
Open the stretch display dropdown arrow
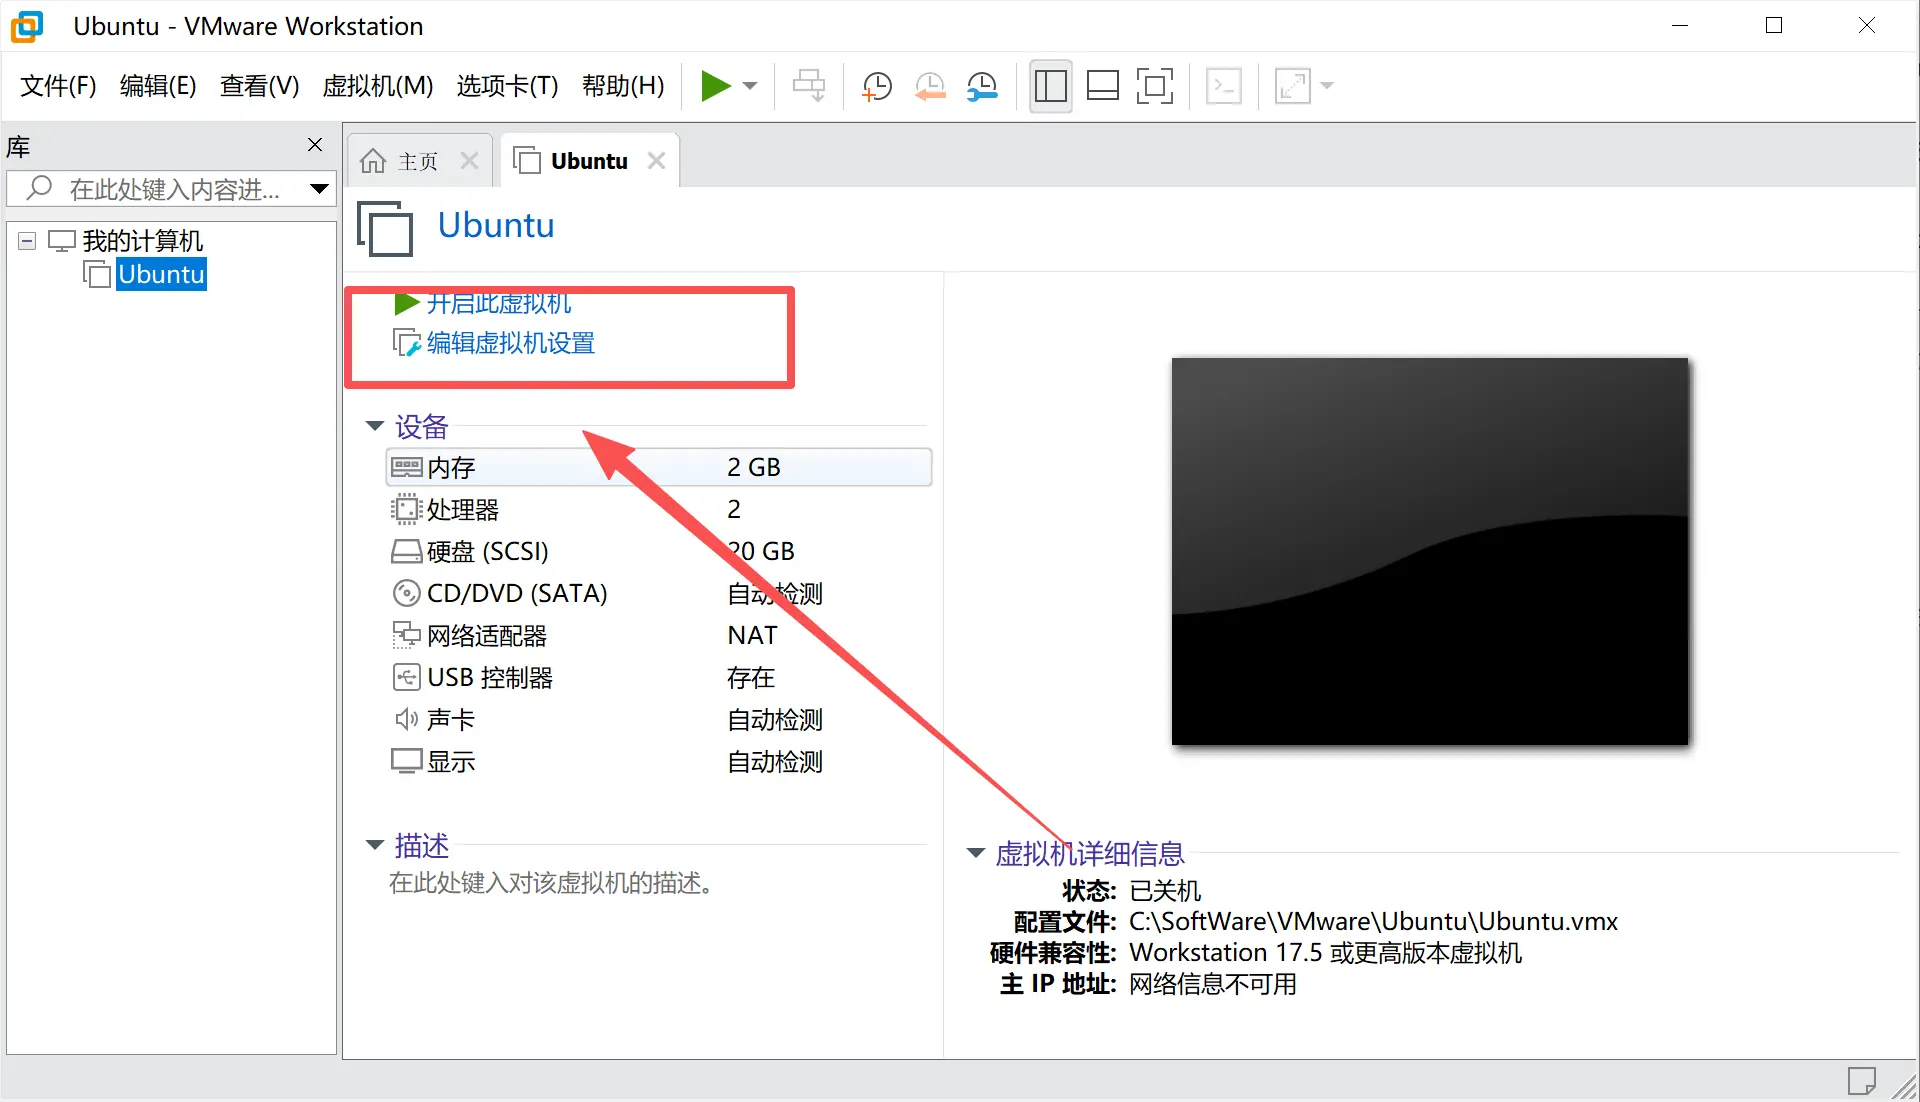point(1327,86)
